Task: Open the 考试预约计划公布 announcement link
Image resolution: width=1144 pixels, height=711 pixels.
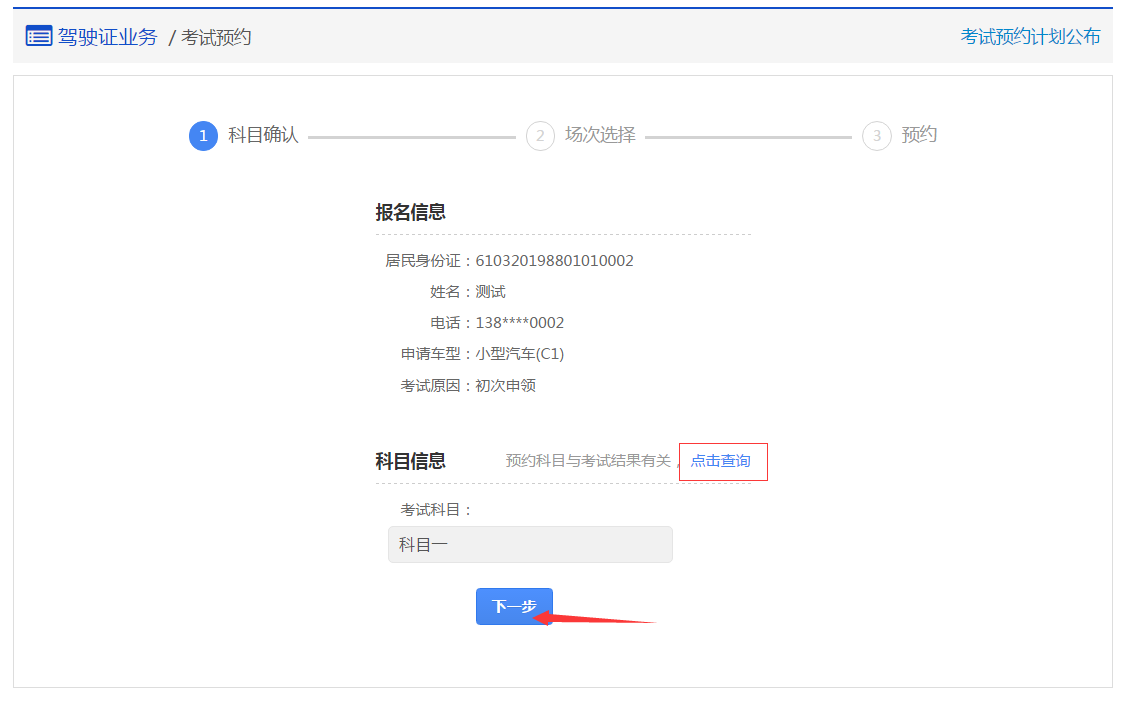Action: click(x=1031, y=37)
